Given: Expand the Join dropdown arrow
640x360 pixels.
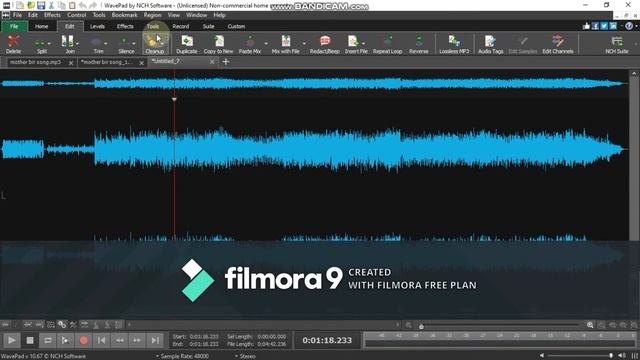Looking at the screenshot, I should tap(78, 44).
